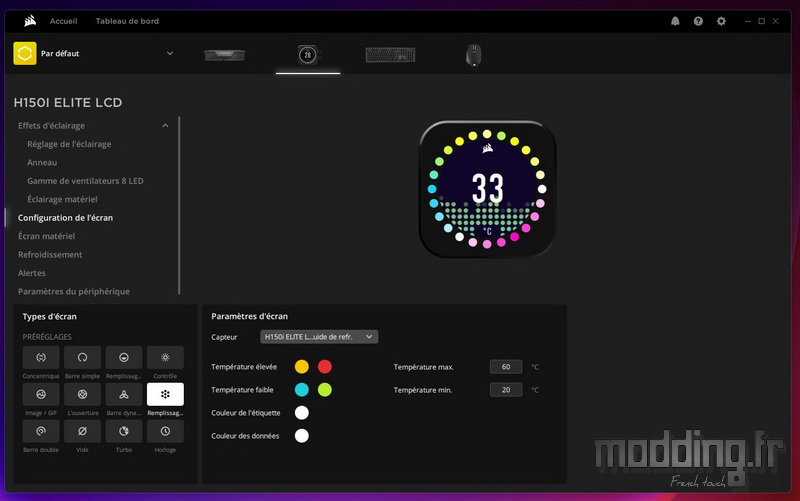Screen dimensions: 800x501
Task: Open the Capteur sensor dropdown
Action: (319, 337)
